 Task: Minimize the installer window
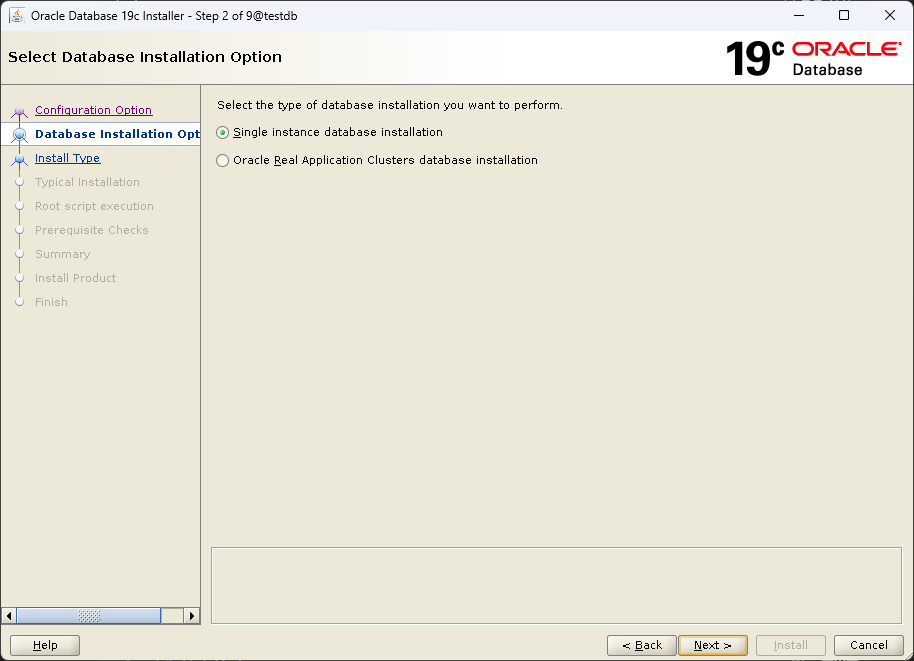(x=799, y=16)
